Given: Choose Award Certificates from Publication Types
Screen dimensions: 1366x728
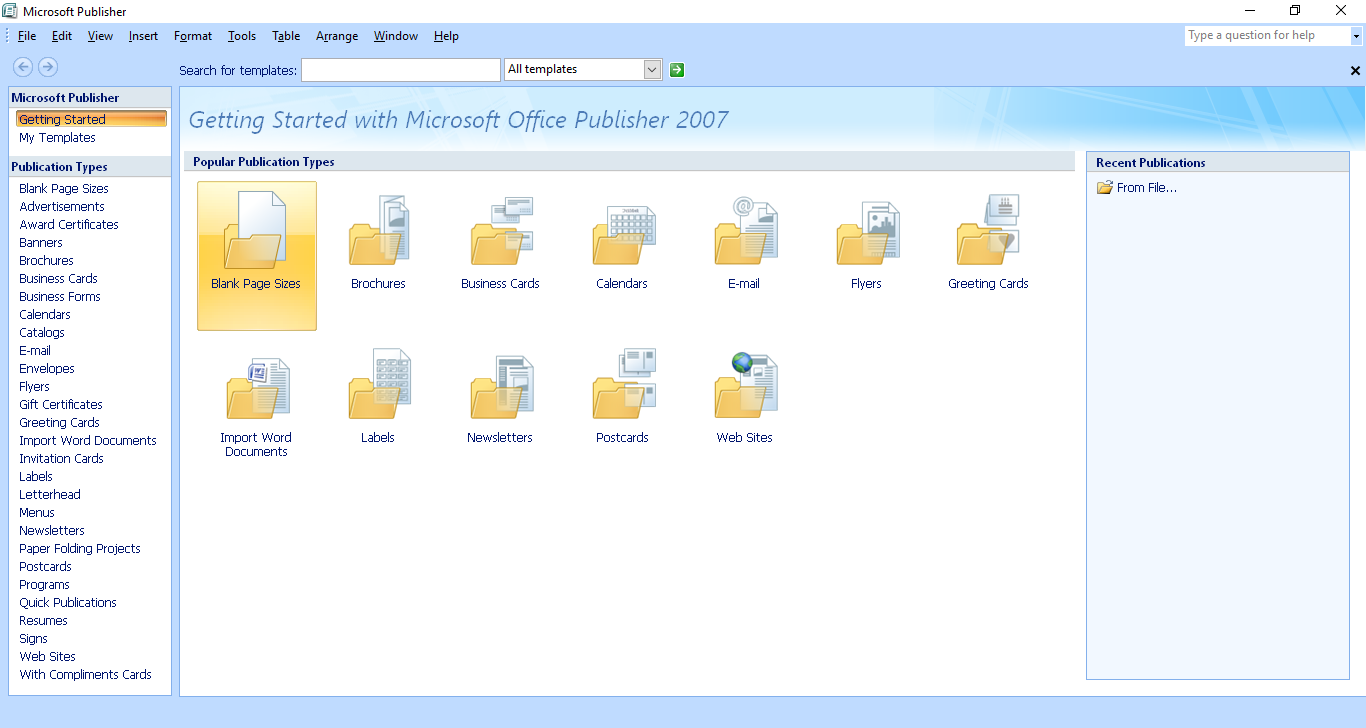Looking at the screenshot, I should [69, 225].
